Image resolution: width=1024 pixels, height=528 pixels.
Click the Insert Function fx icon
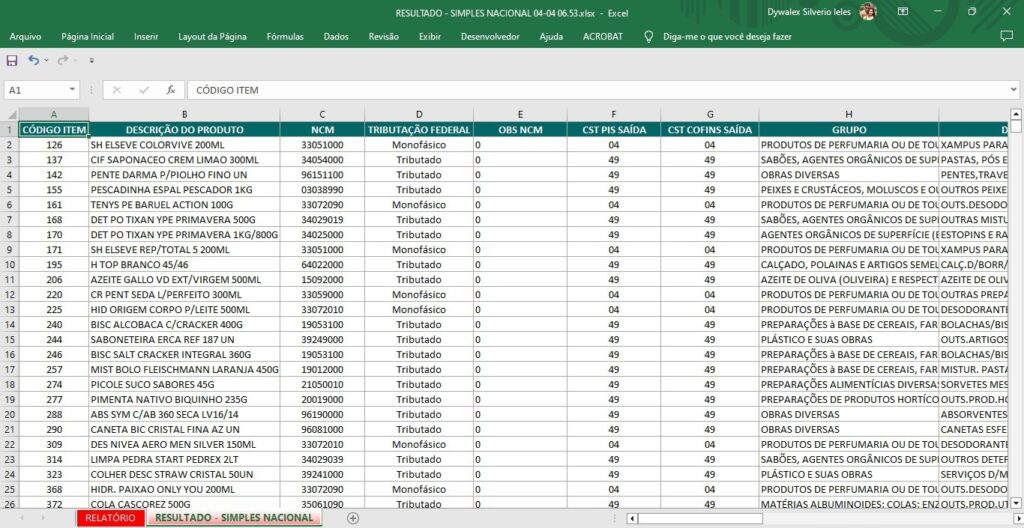coord(171,90)
